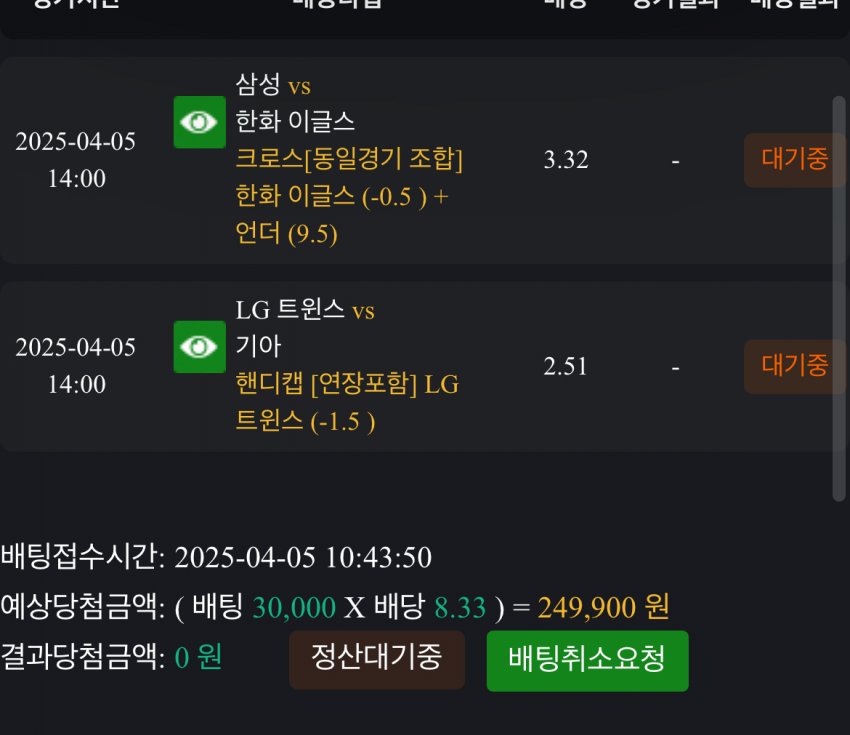Select the 대기중 badge on the LG 트윈스 row
This screenshot has width=850, height=735.
(794, 366)
